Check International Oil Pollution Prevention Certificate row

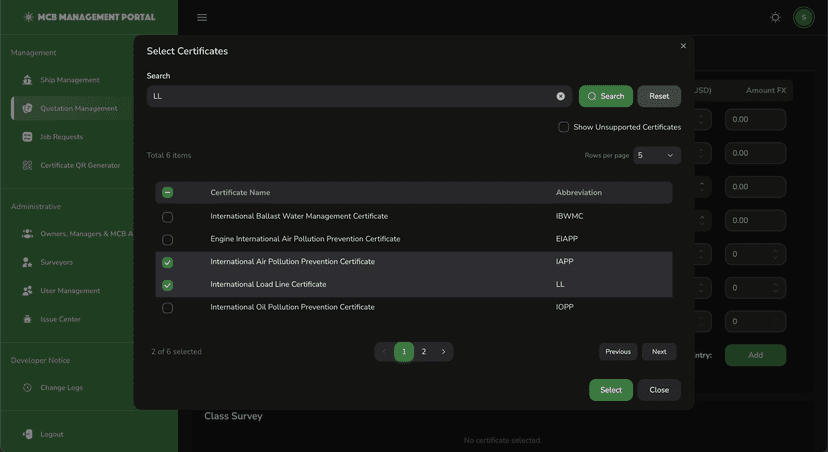click(167, 308)
